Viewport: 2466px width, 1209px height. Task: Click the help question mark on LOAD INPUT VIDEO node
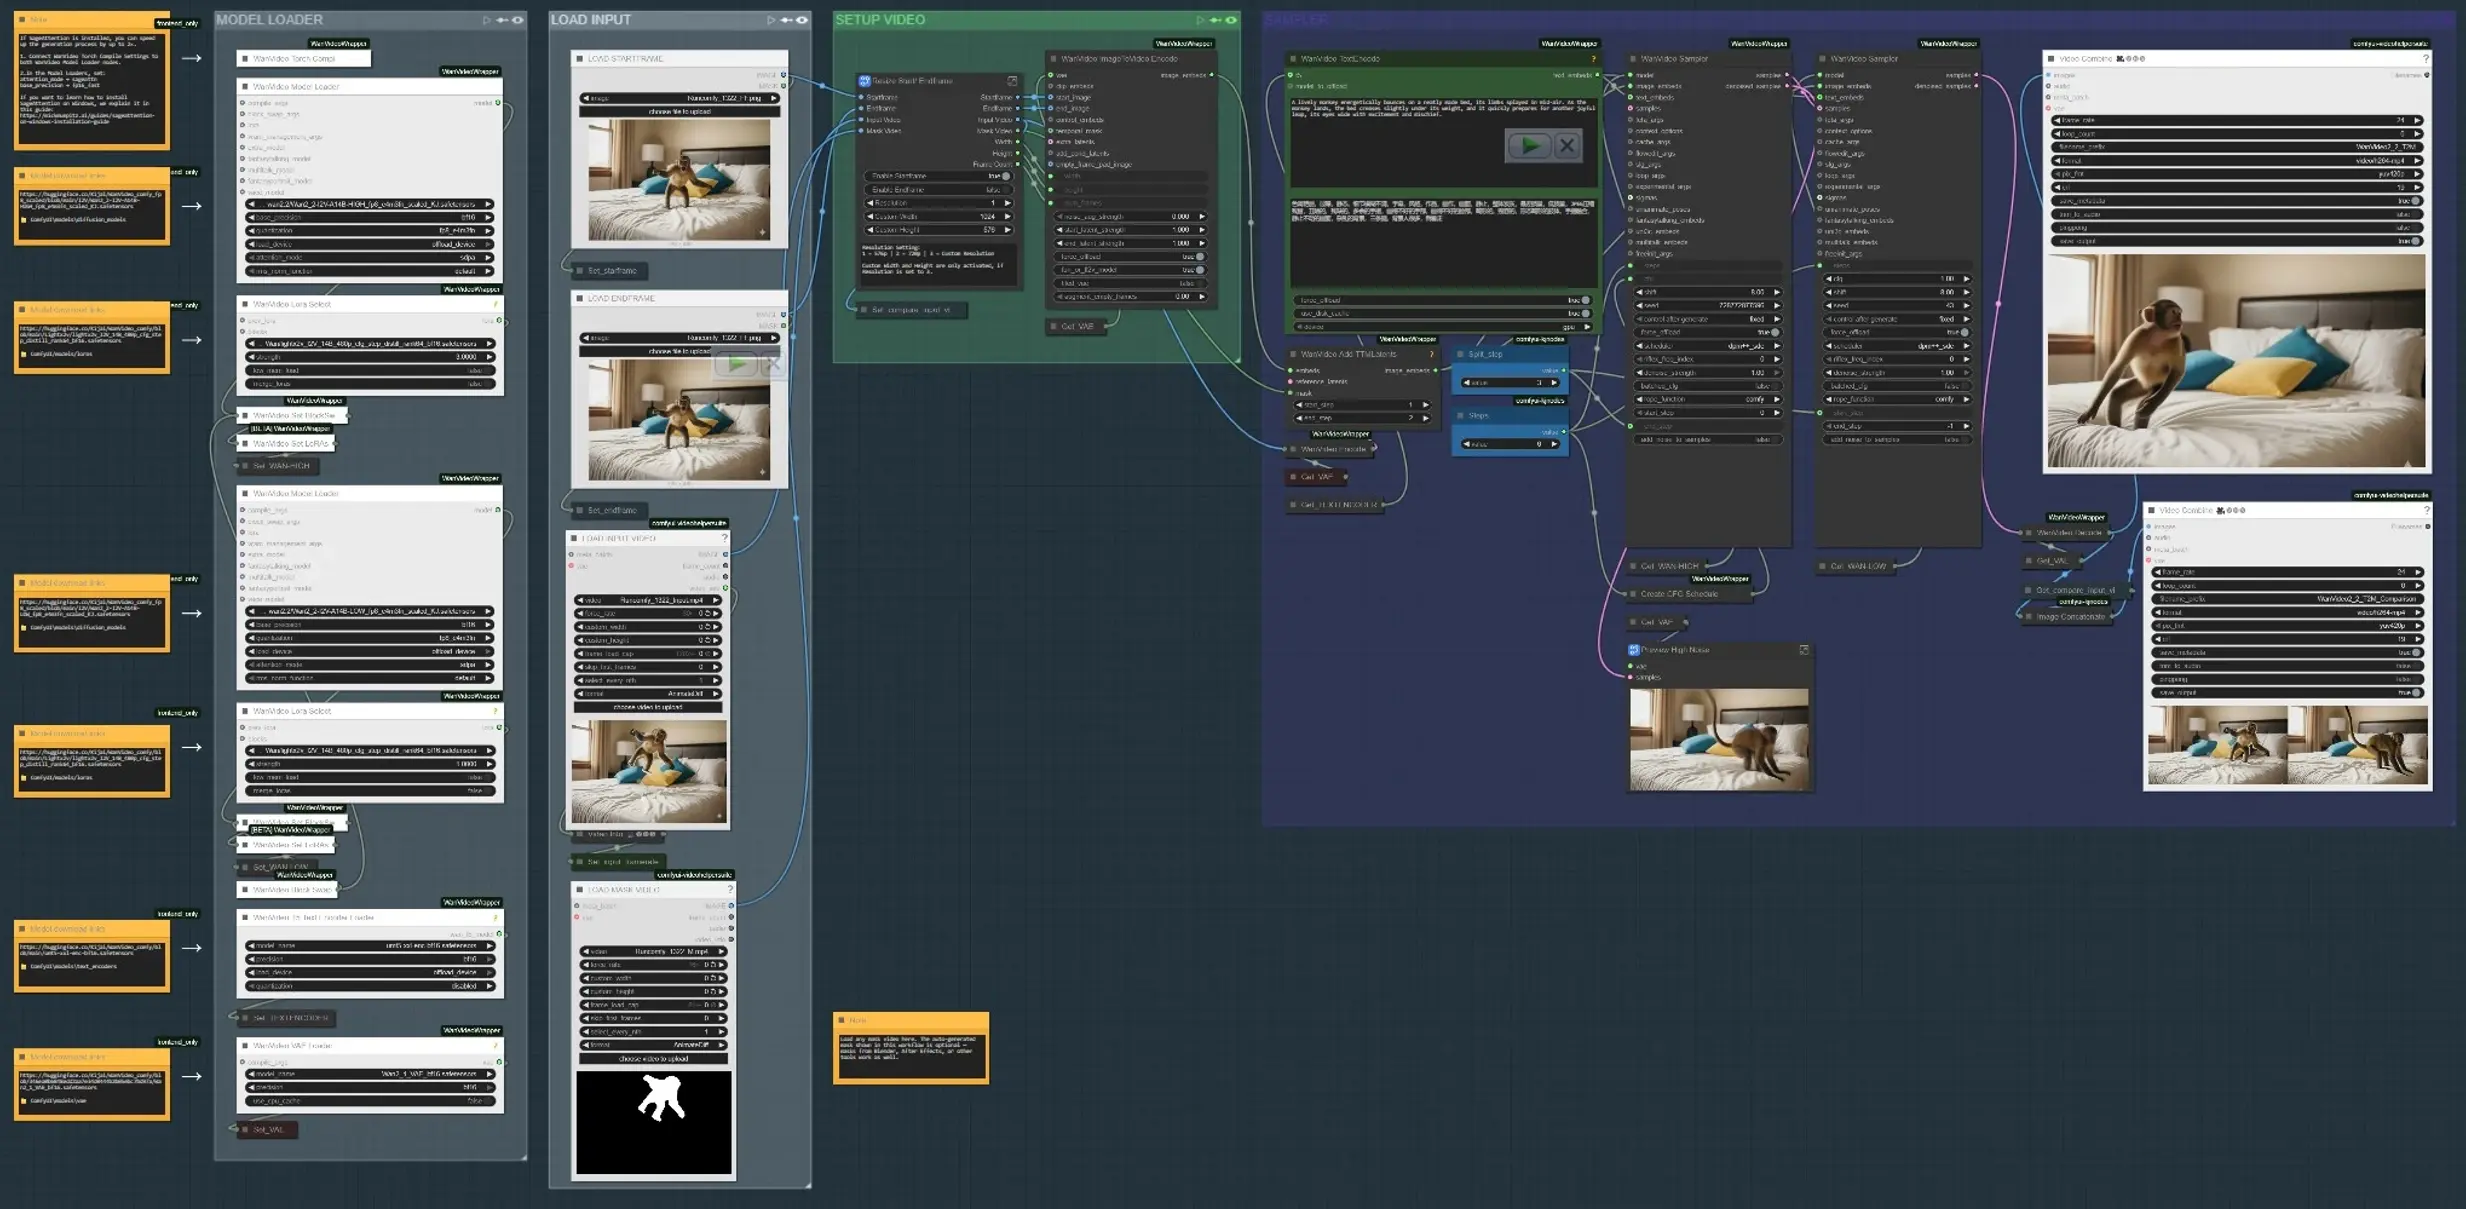click(724, 538)
